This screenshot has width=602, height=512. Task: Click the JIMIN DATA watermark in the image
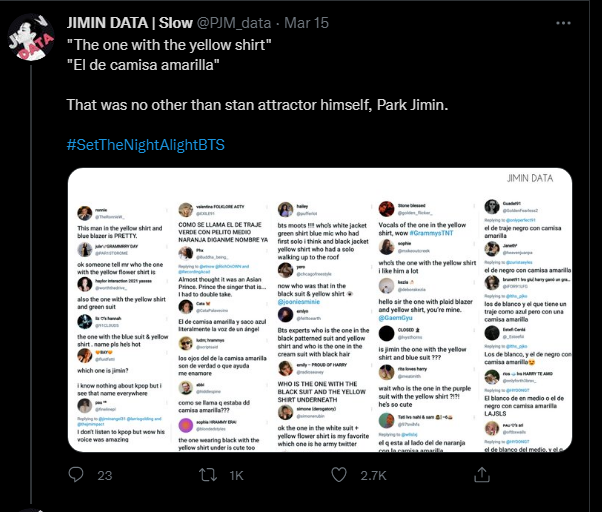point(530,178)
